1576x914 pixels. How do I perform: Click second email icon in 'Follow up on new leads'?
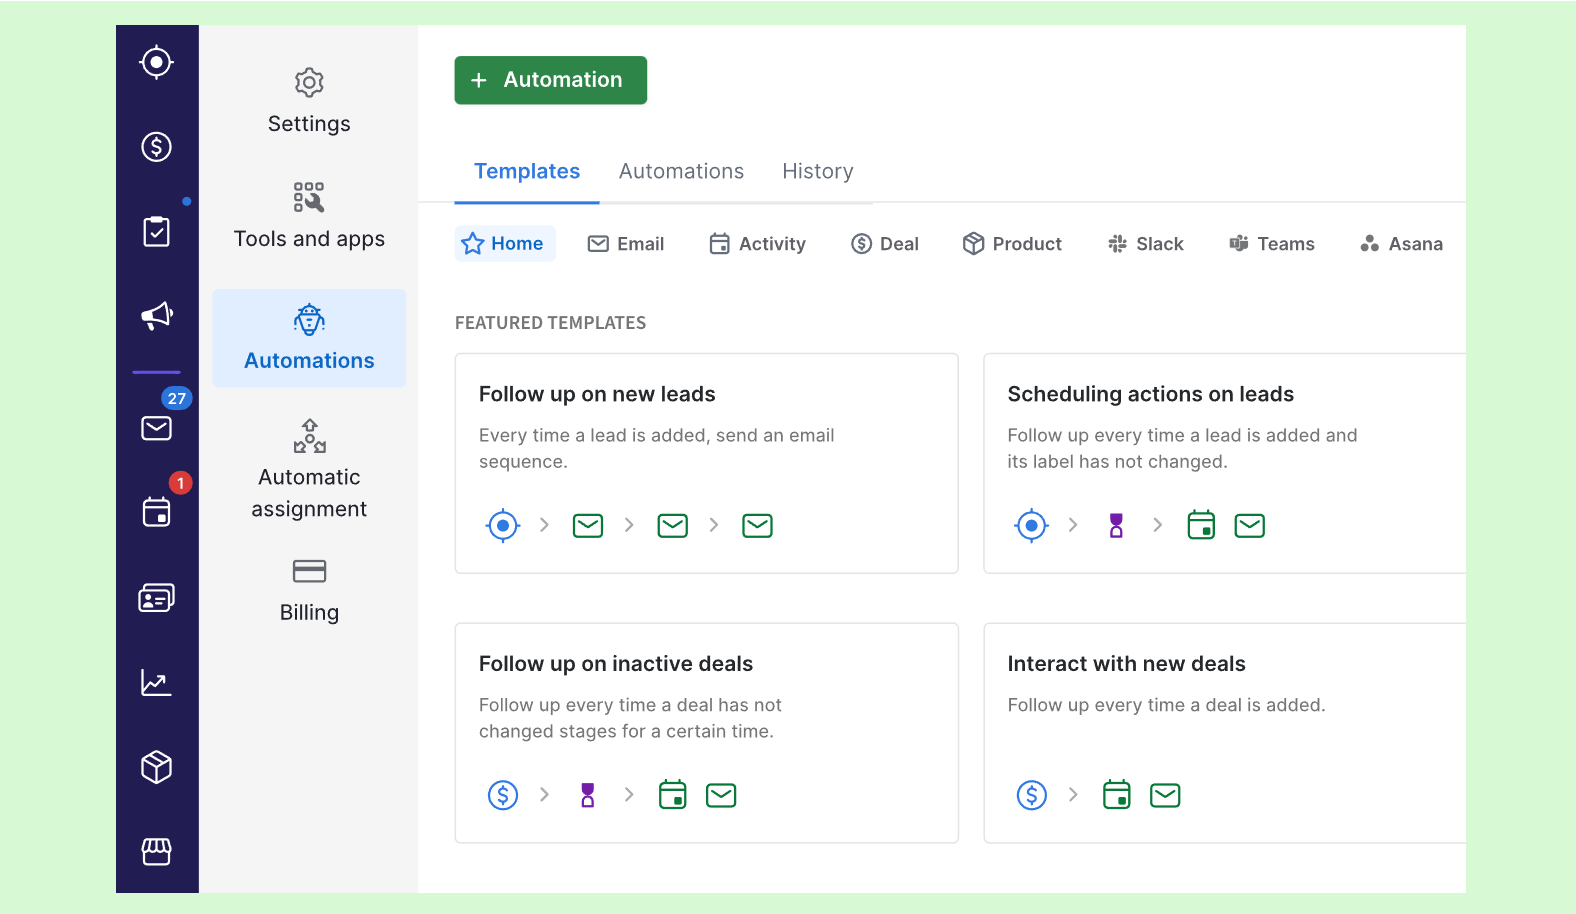coord(673,525)
